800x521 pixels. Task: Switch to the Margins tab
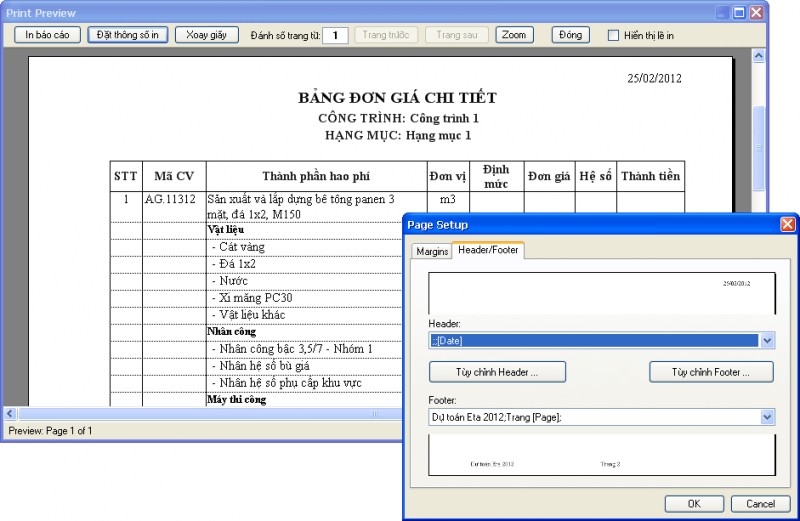pos(431,251)
